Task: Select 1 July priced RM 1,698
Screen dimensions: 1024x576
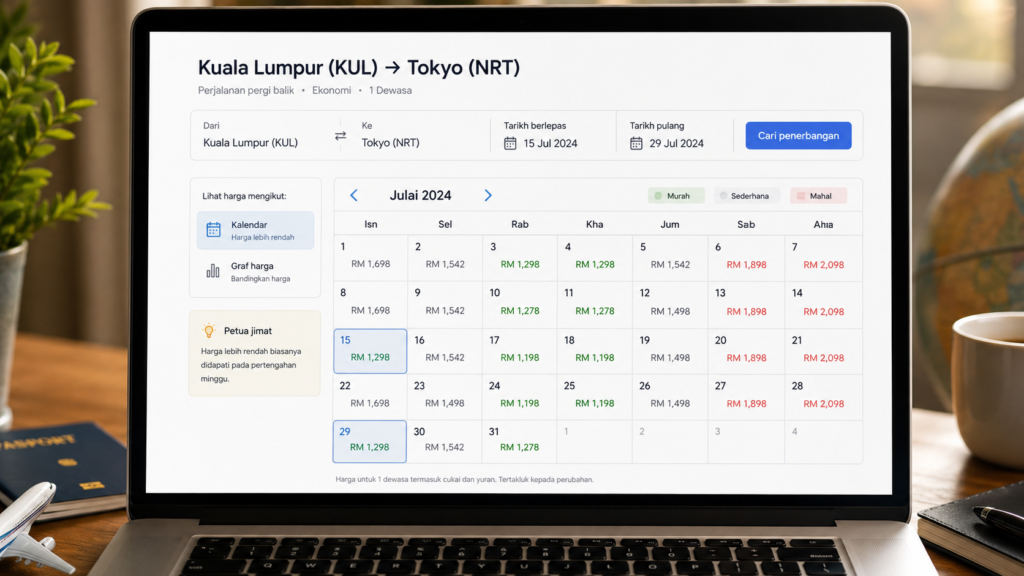Action: 371,259
